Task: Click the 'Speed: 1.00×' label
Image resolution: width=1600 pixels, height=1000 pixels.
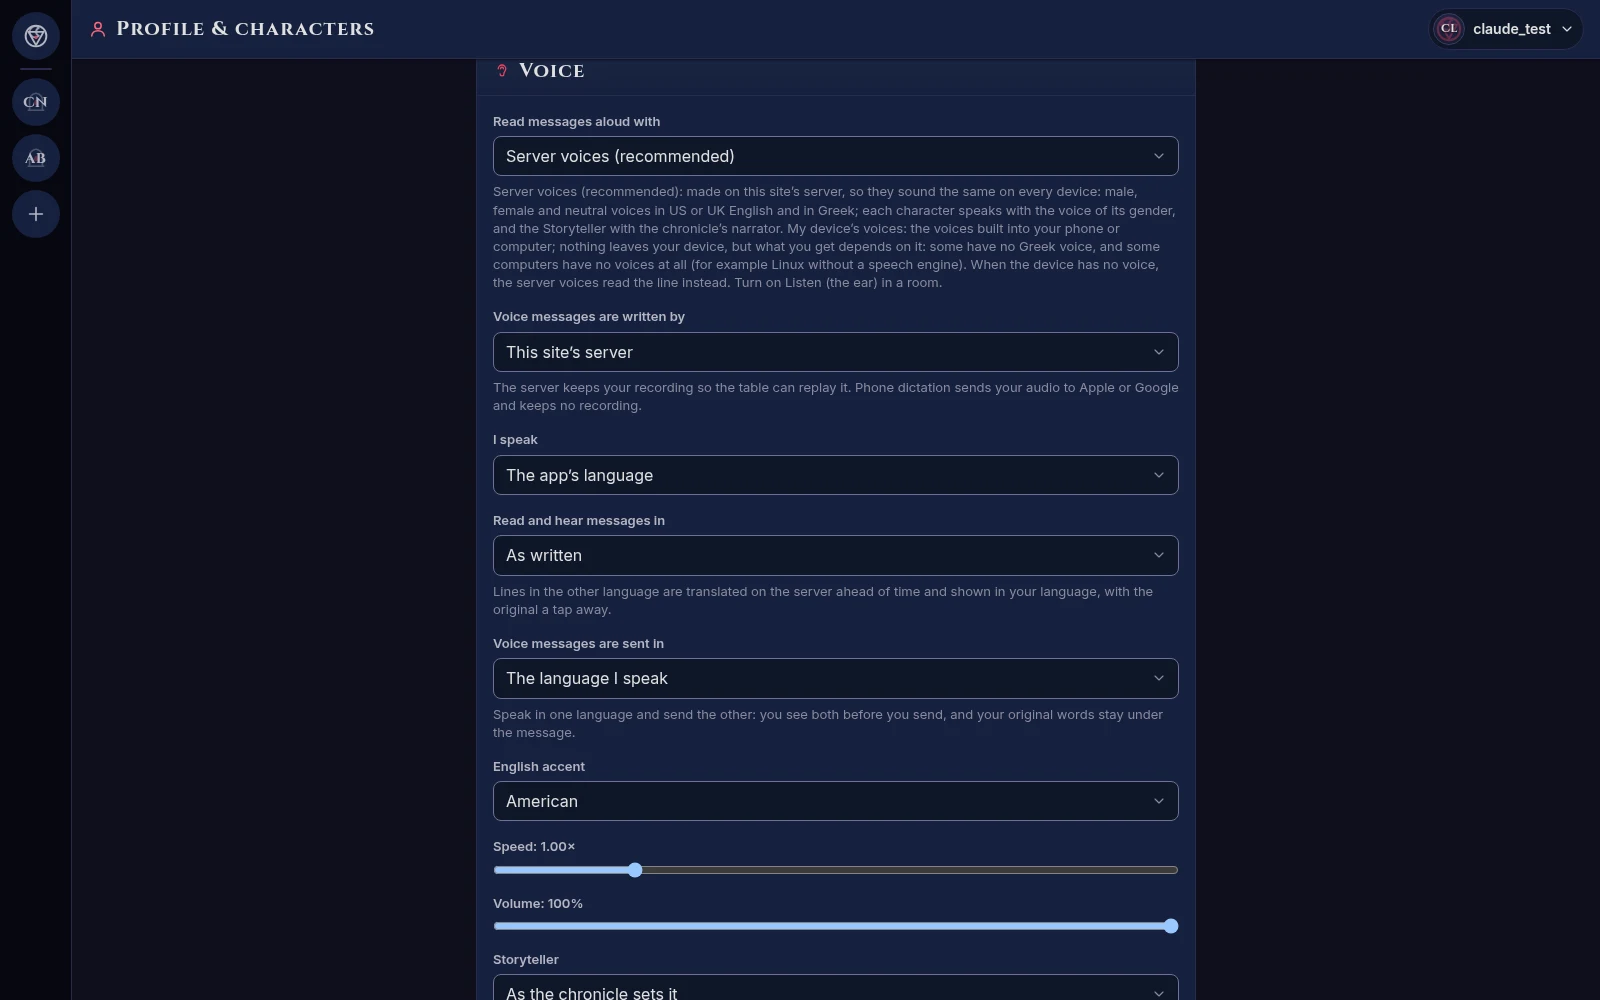Action: [x=534, y=847]
